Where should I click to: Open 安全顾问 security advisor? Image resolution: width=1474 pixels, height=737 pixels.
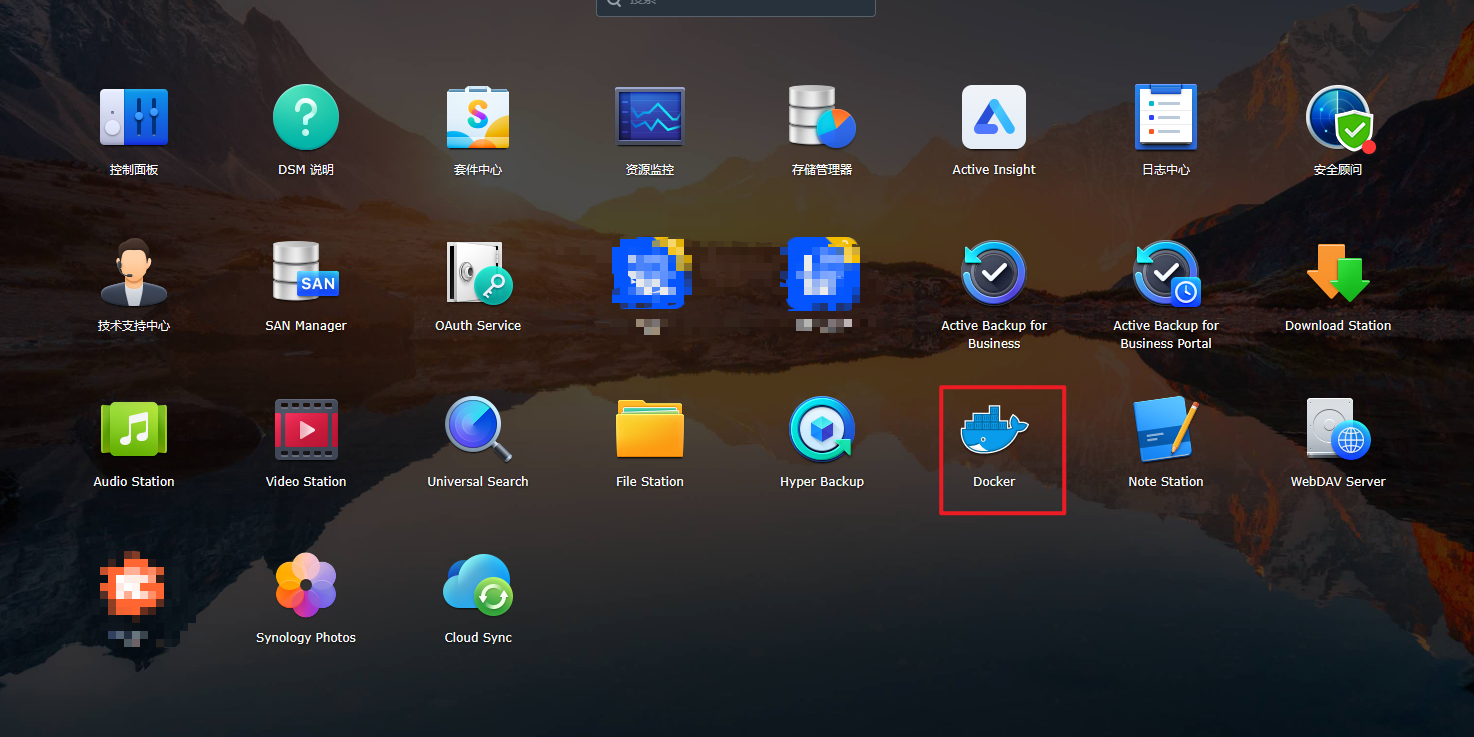(x=1338, y=118)
